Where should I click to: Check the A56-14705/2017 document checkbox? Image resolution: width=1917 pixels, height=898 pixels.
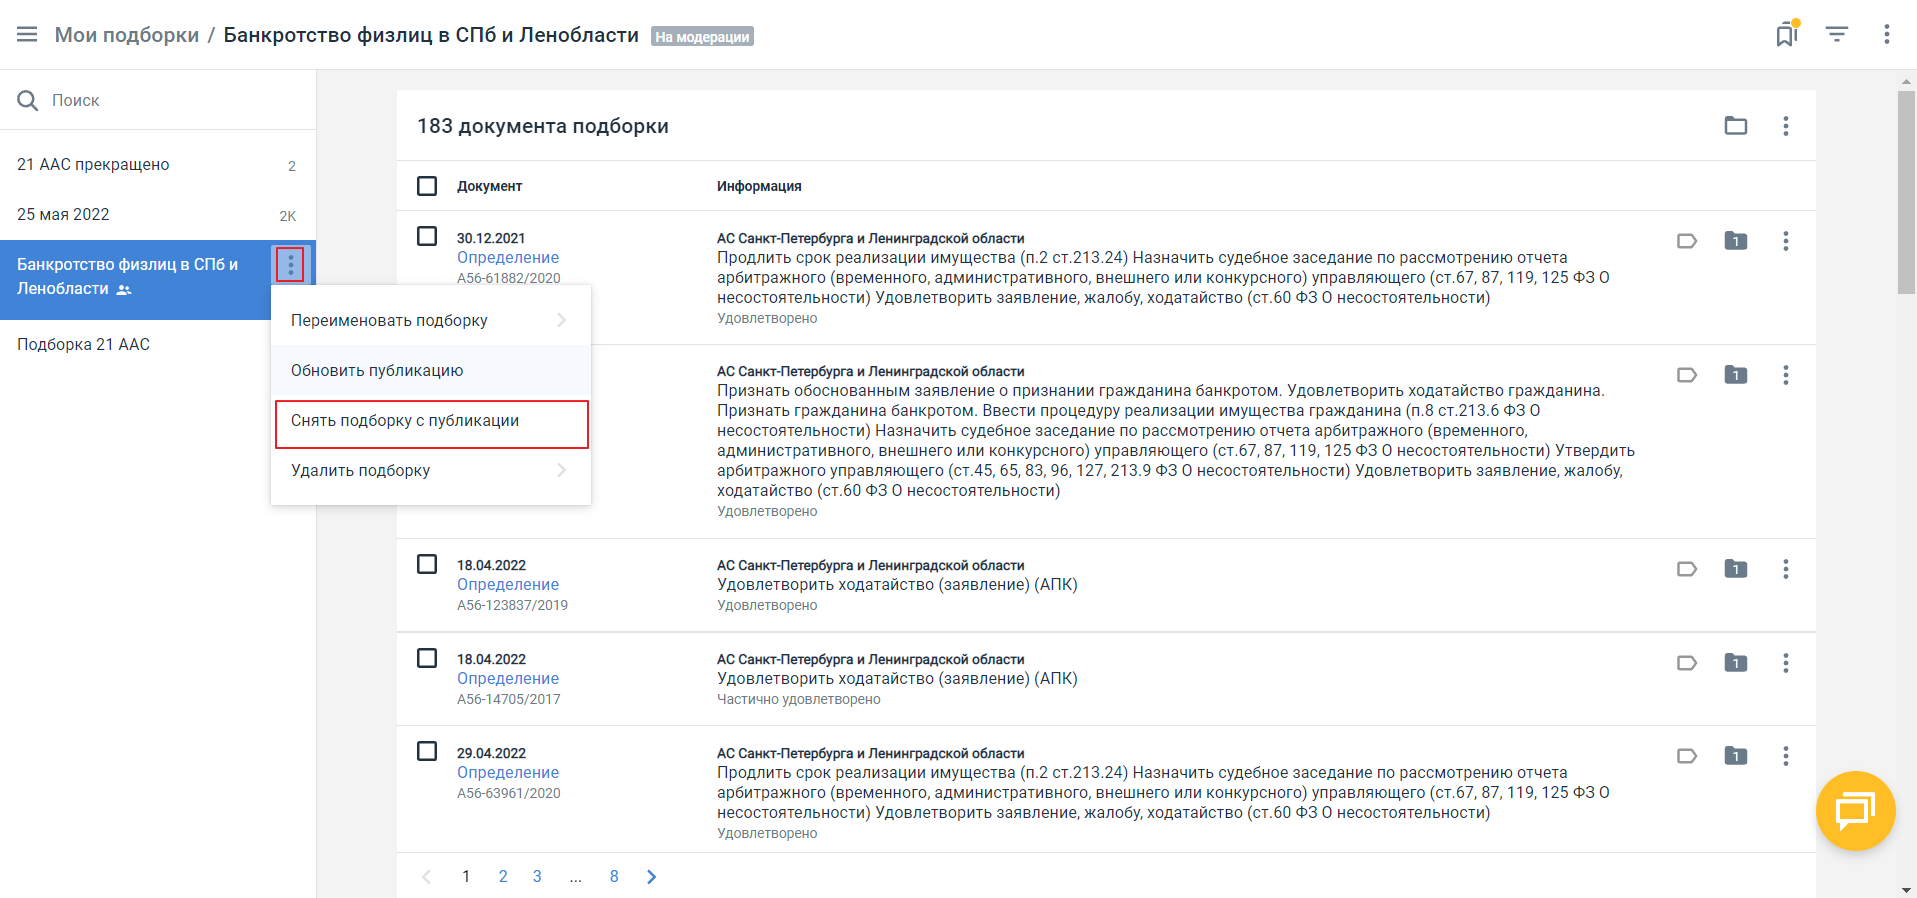pos(427,658)
